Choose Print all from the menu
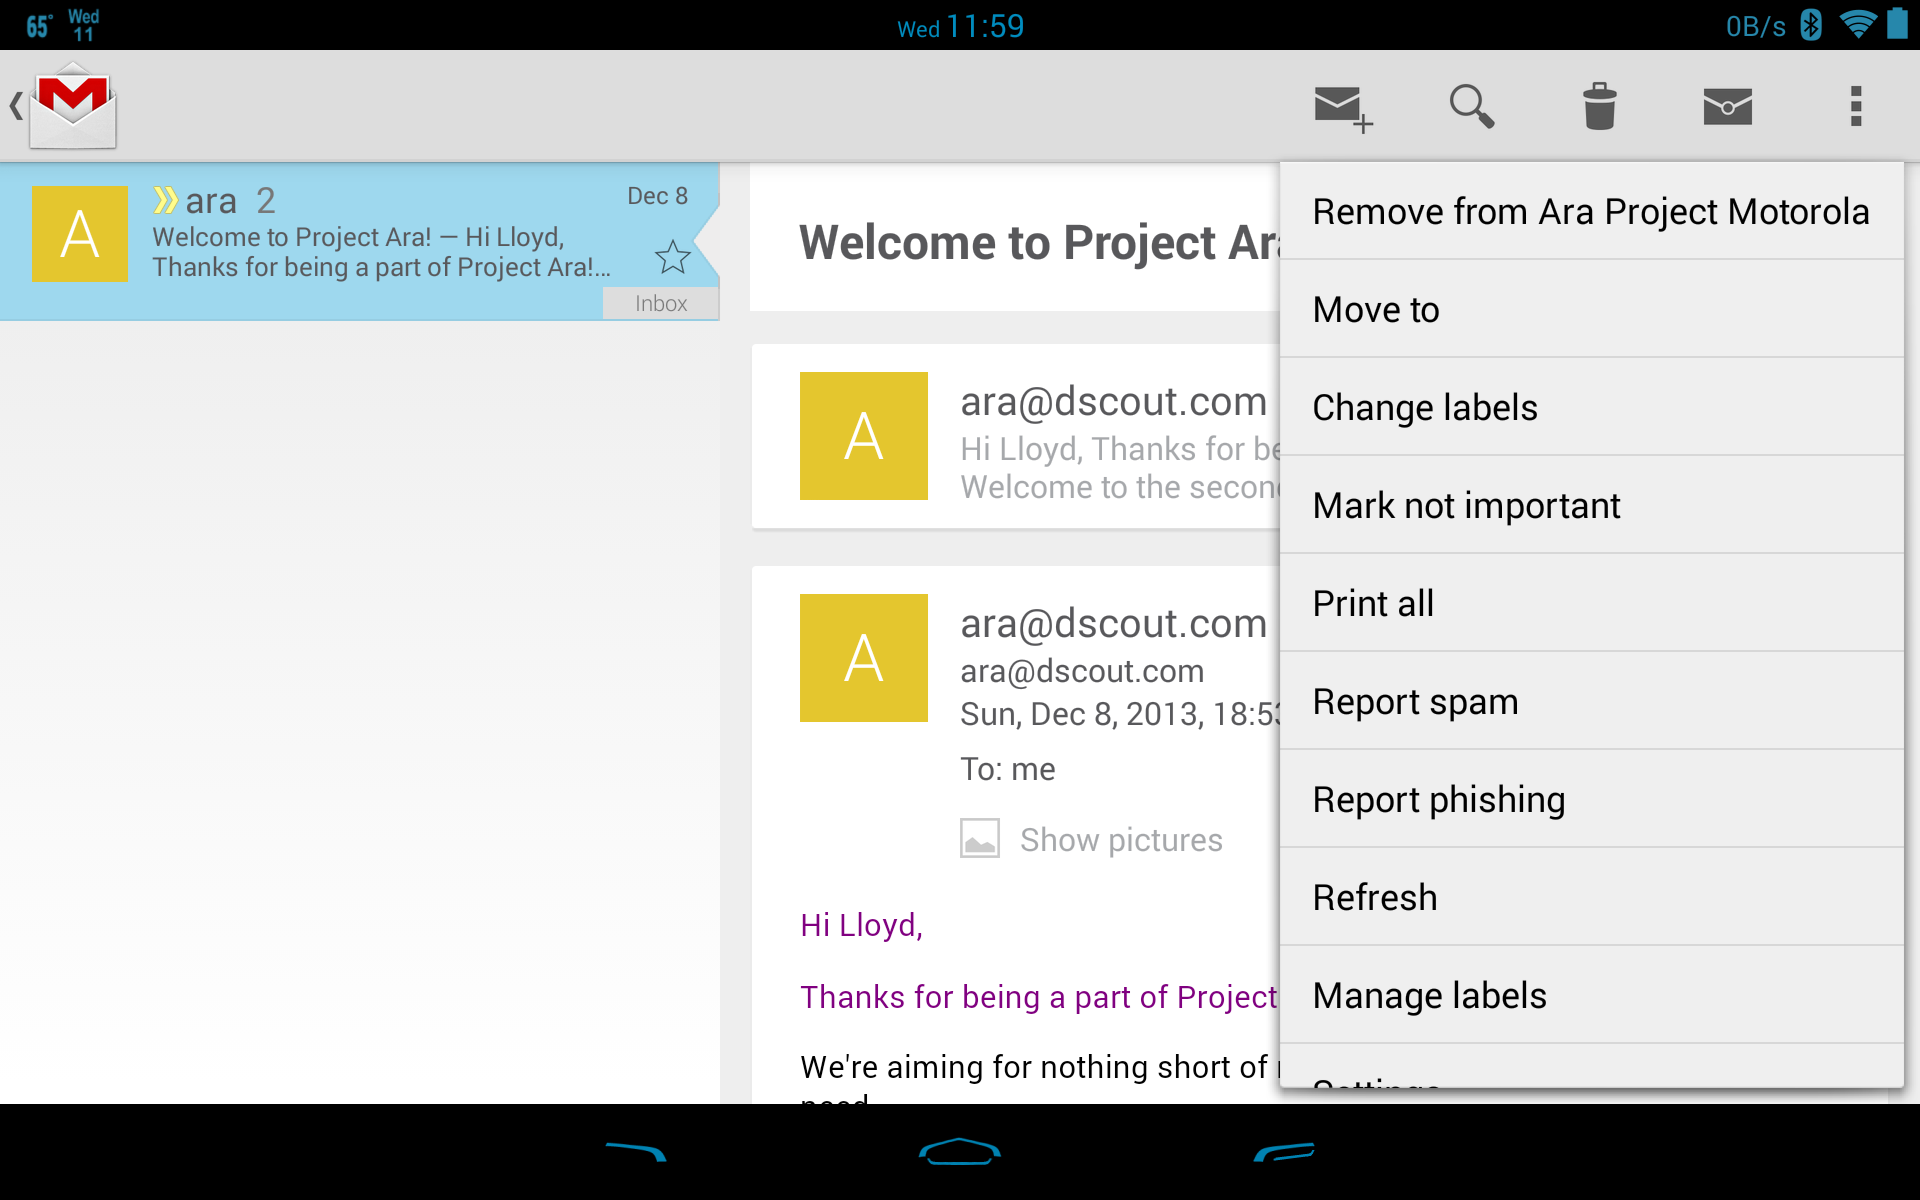The width and height of the screenshot is (1920, 1200). point(1591,604)
